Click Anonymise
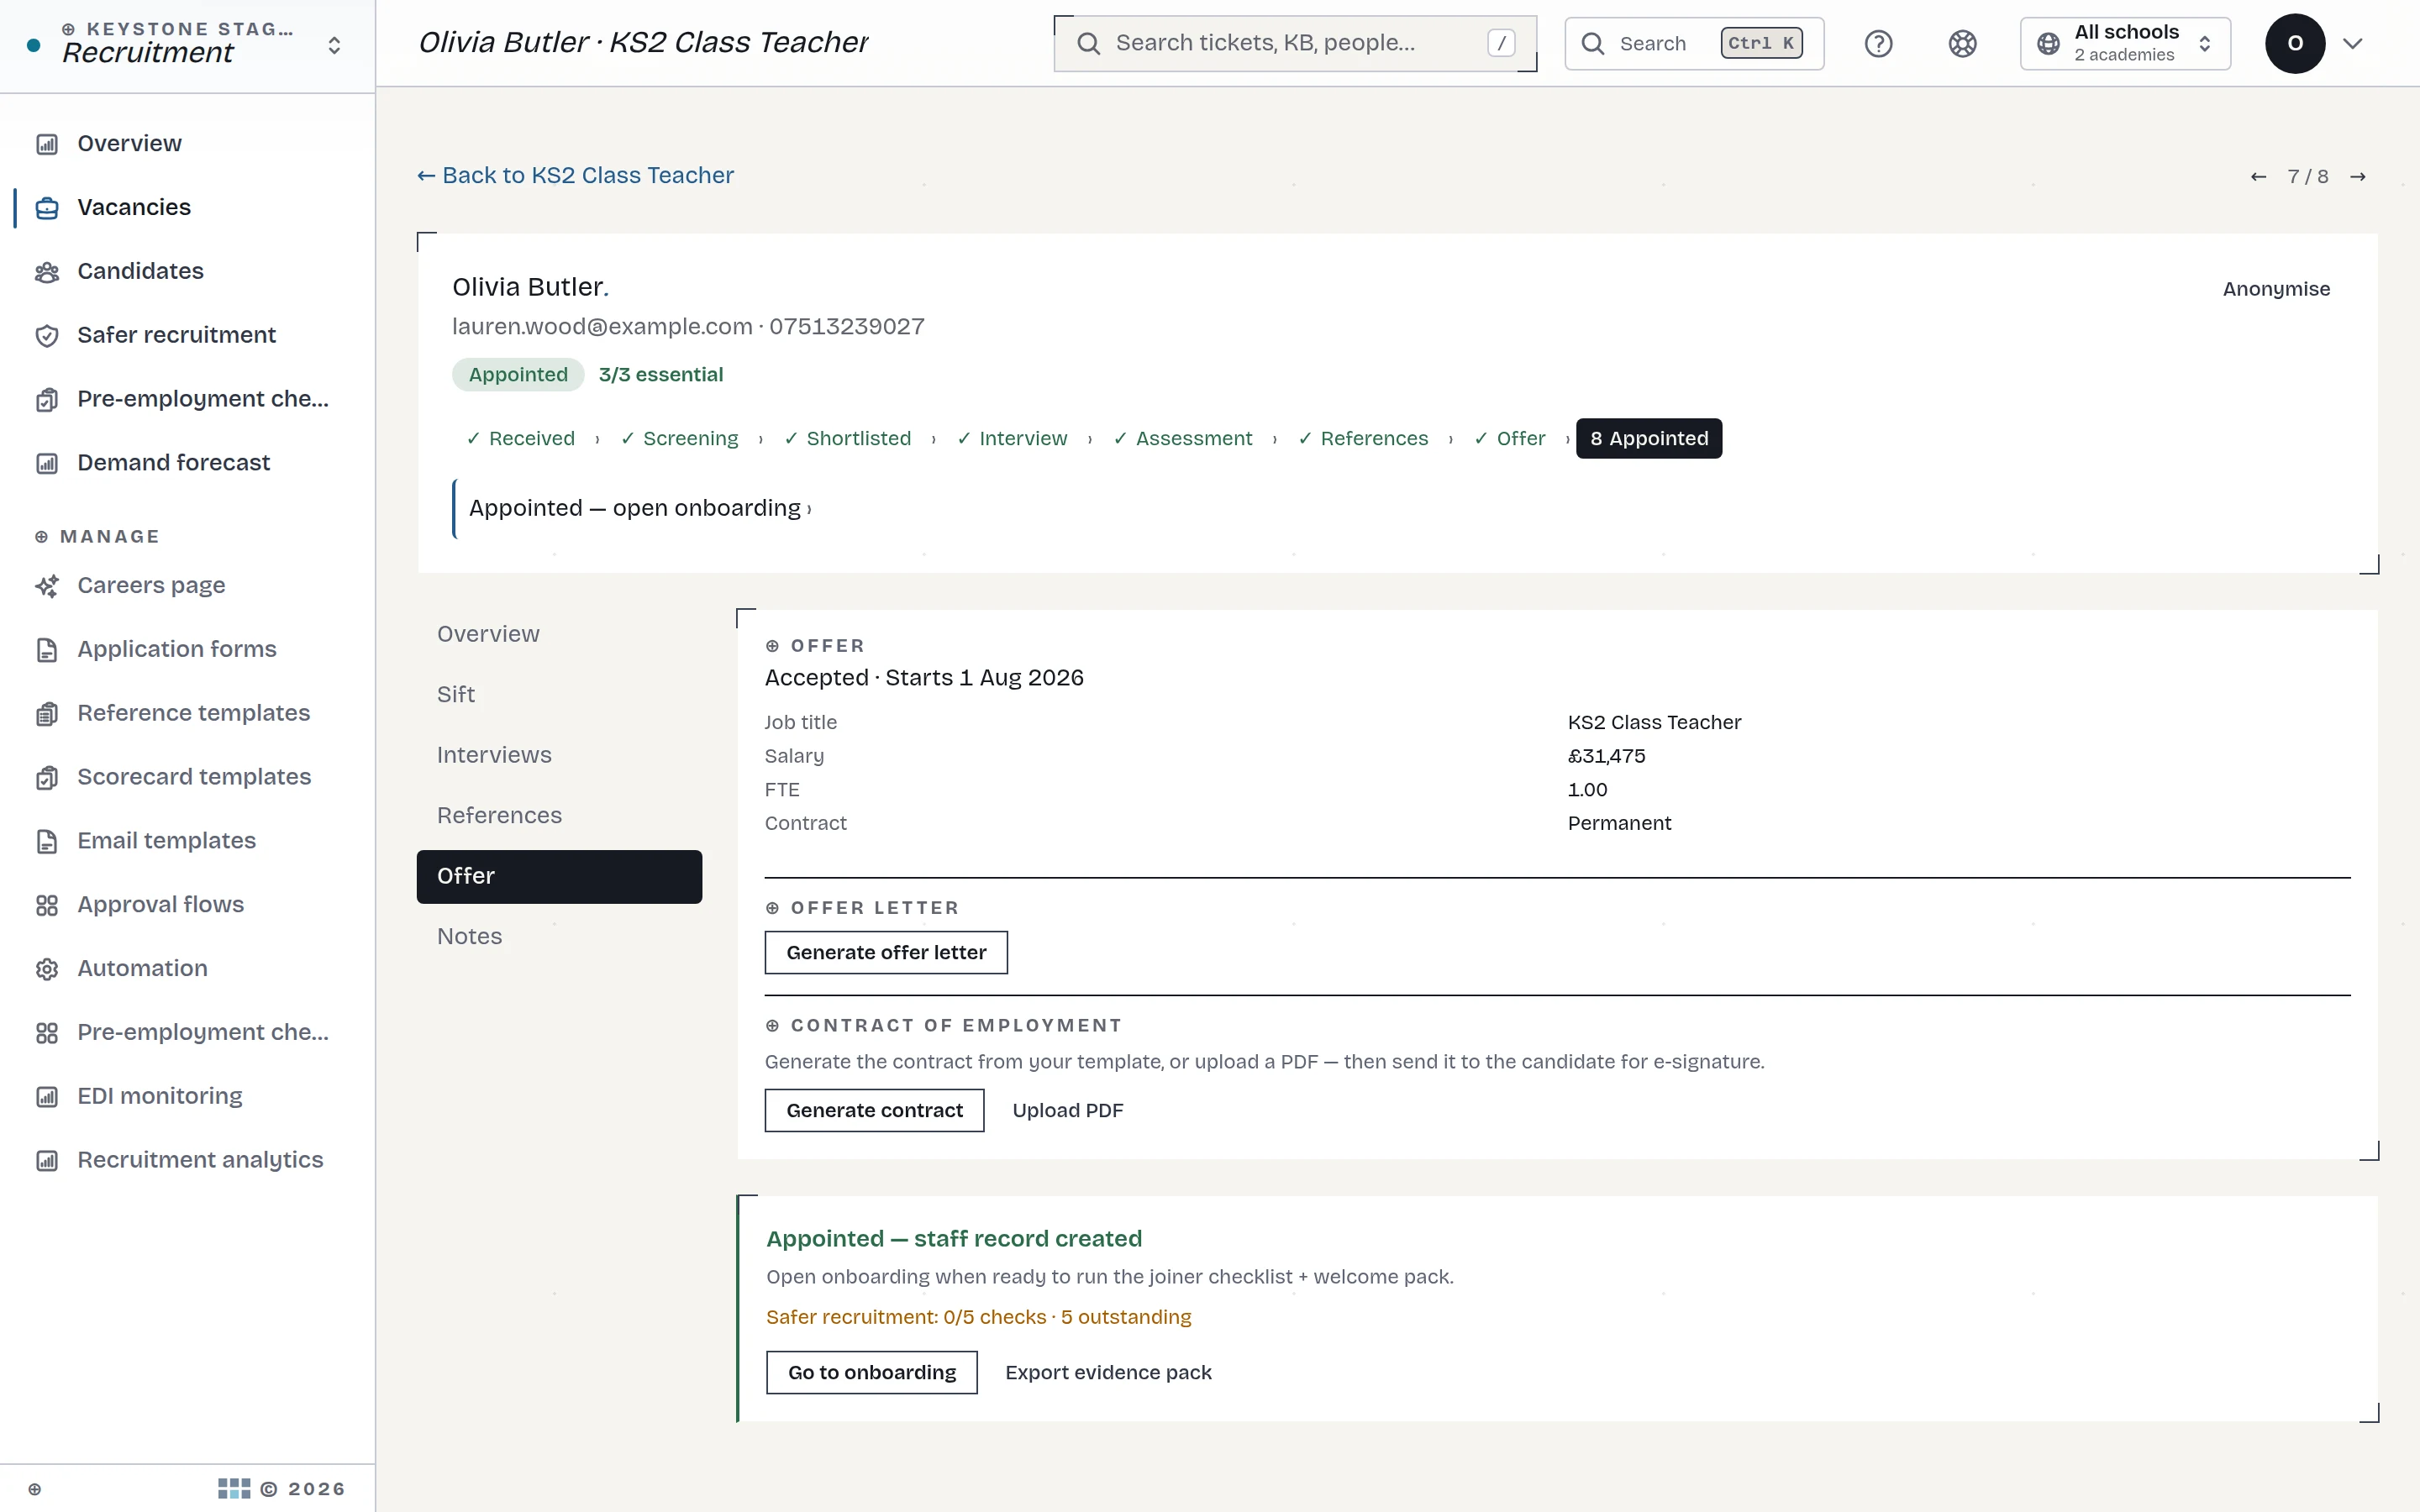The height and width of the screenshot is (1512, 2420). coord(2276,289)
